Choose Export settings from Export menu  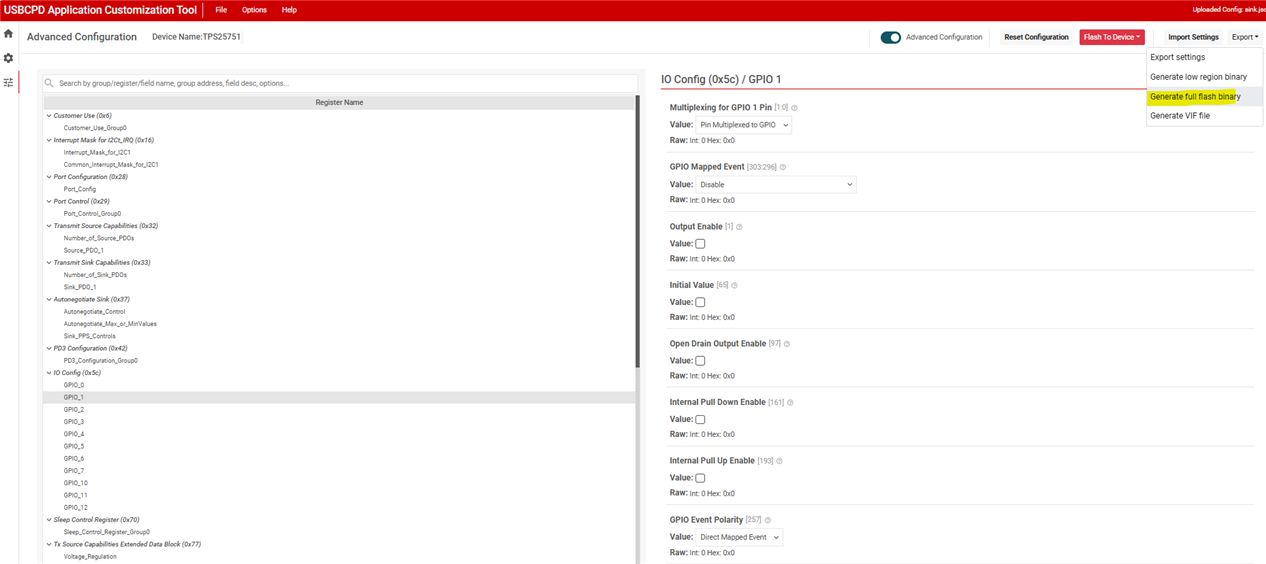coord(1204,57)
